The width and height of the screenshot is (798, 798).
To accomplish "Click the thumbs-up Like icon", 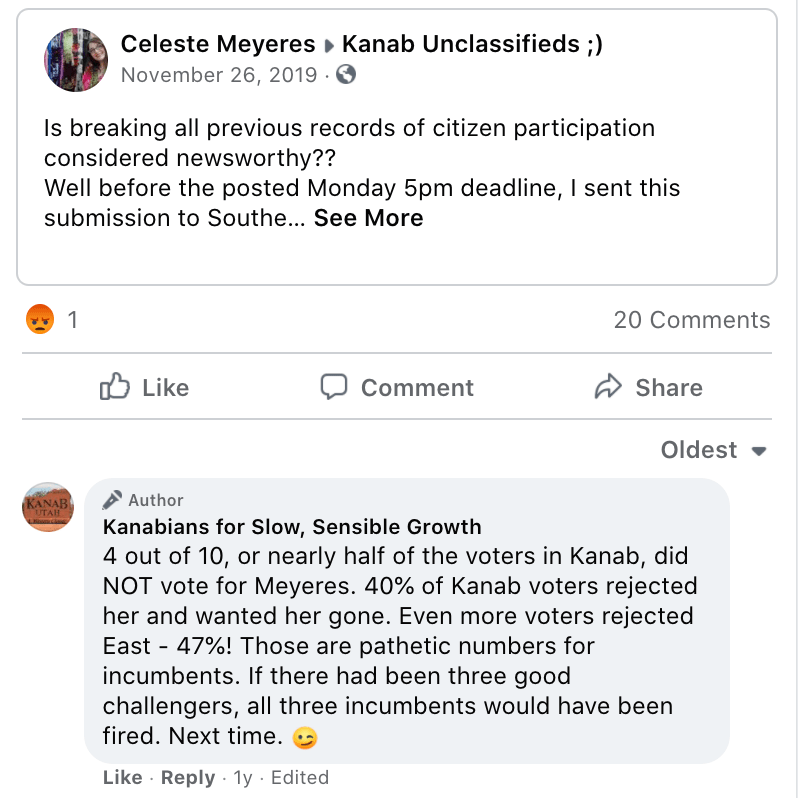I will click(x=115, y=387).
